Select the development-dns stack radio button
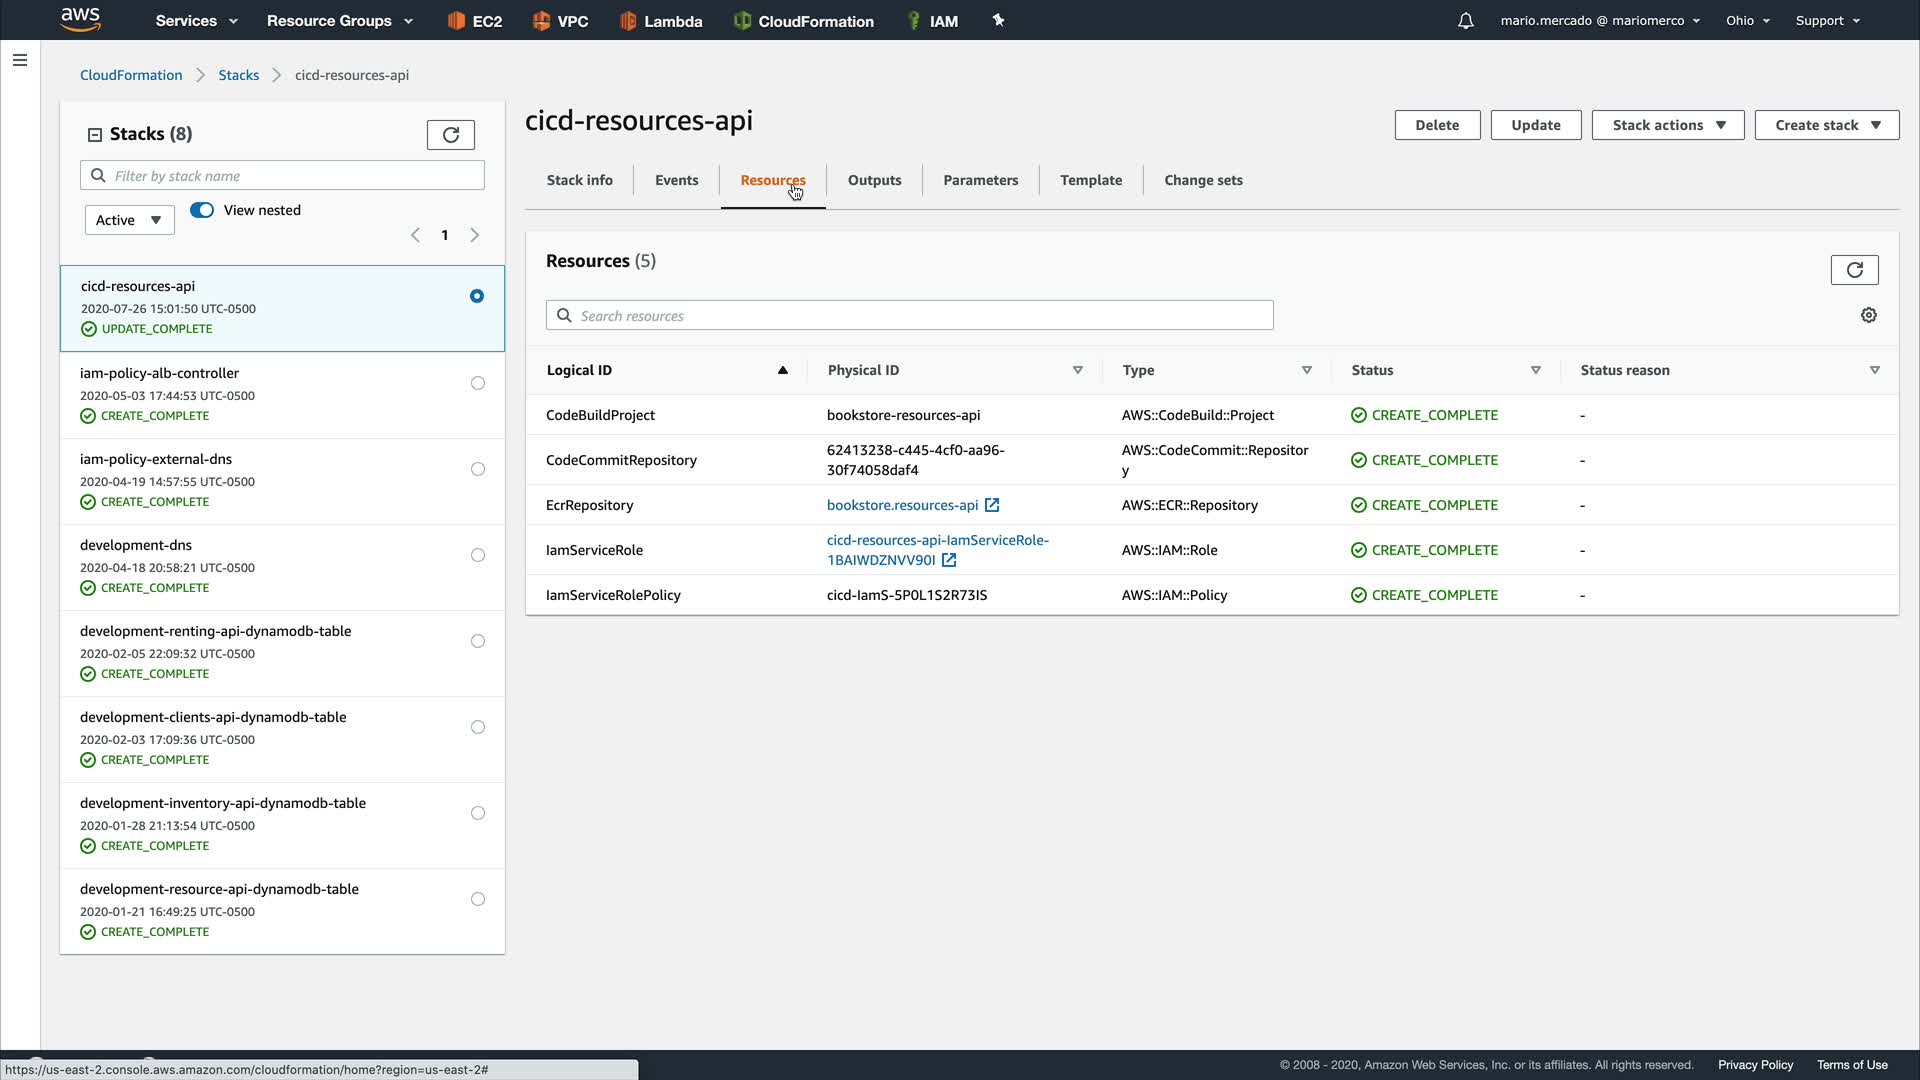This screenshot has width=1920, height=1080. click(x=477, y=555)
